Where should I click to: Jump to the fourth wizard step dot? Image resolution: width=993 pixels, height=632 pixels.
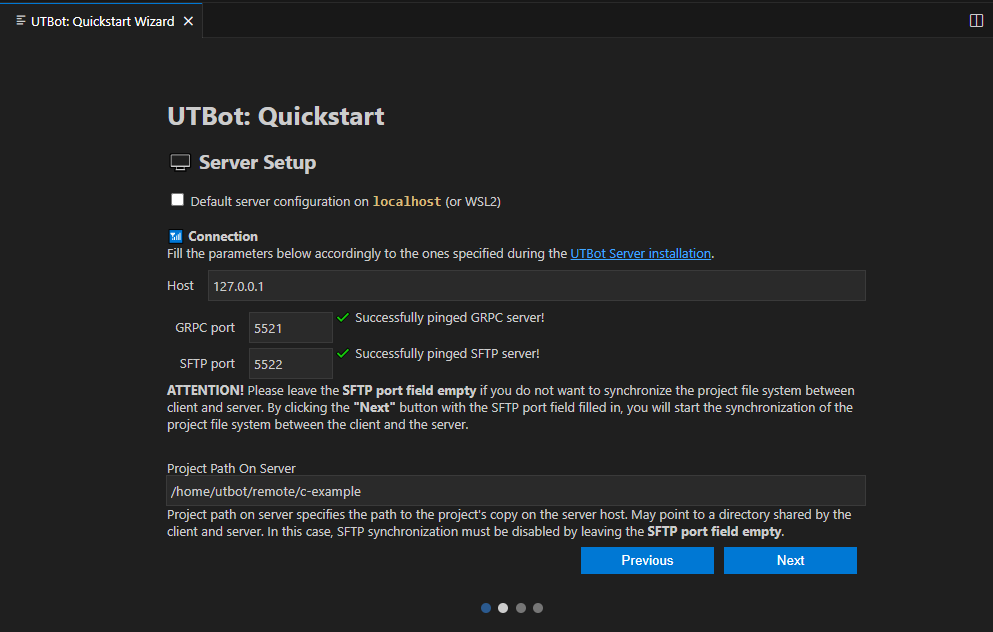click(538, 608)
